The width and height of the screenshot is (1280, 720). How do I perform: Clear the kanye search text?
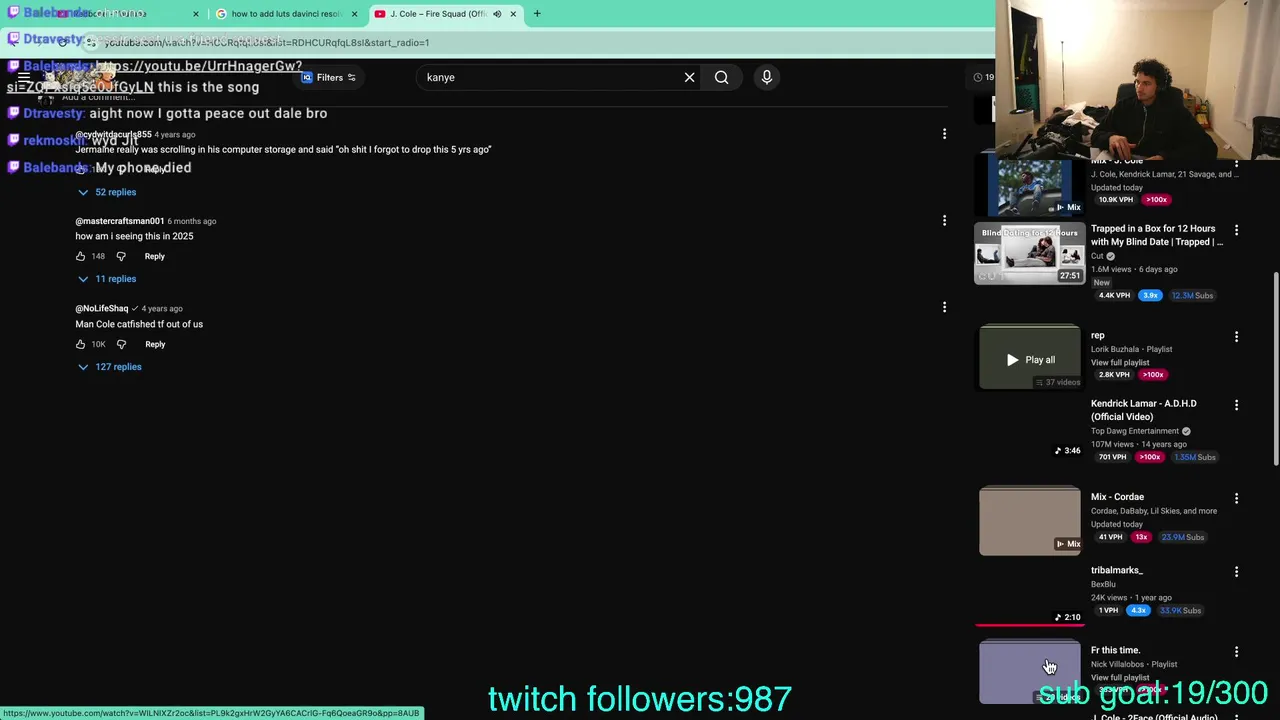pos(689,77)
